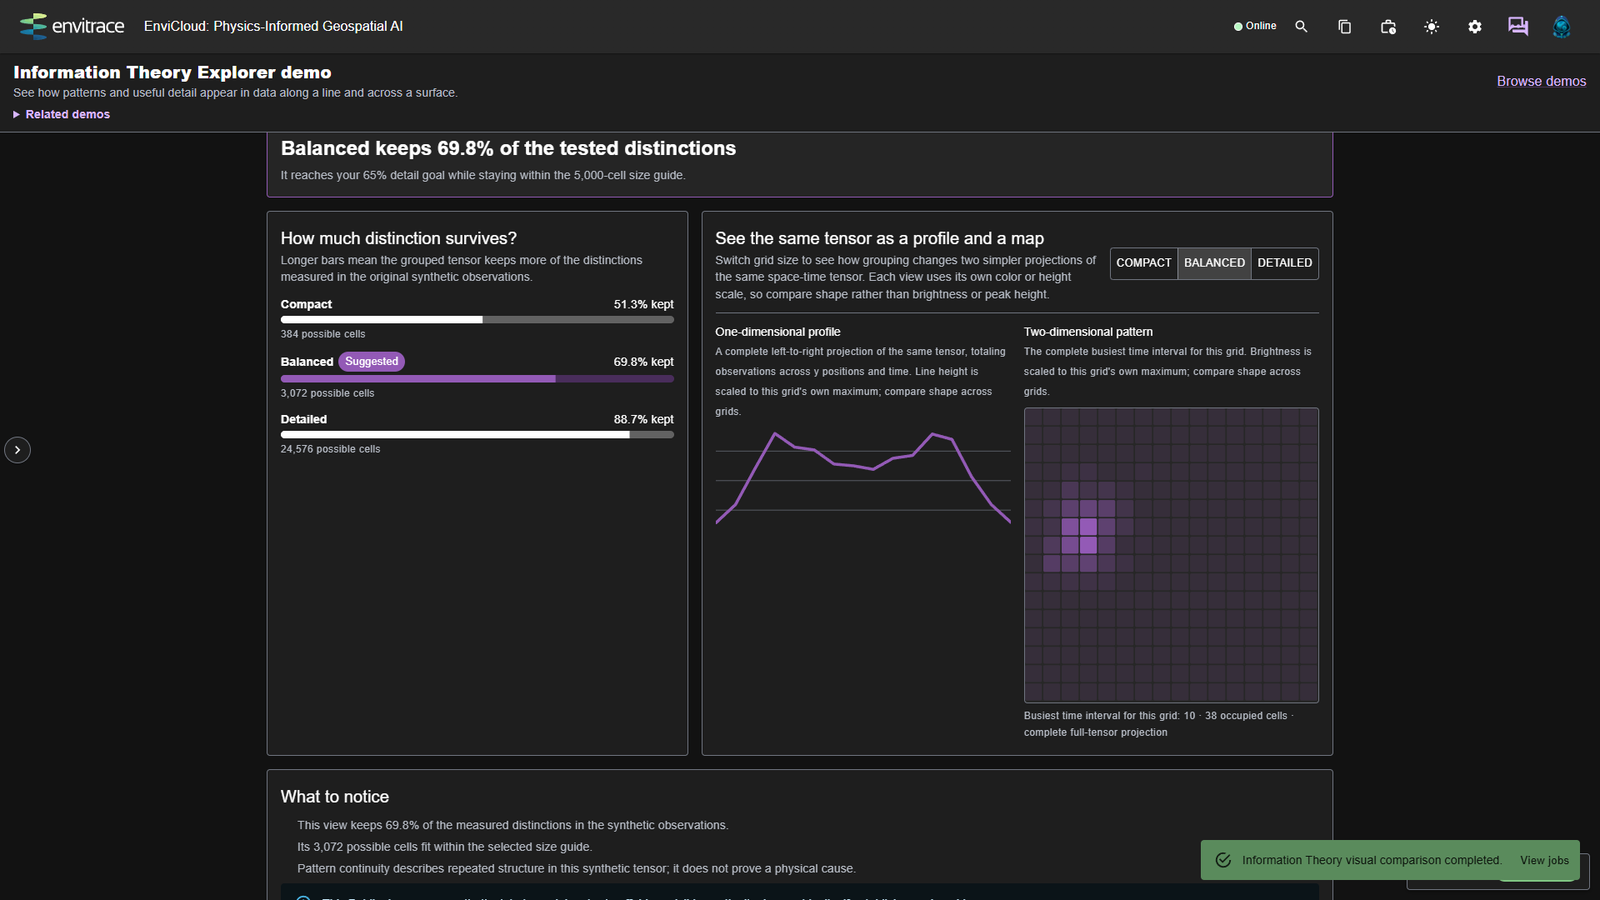Click the two-dimensional pattern heatmap
Screen dimensions: 1600x900
(x=1171, y=555)
